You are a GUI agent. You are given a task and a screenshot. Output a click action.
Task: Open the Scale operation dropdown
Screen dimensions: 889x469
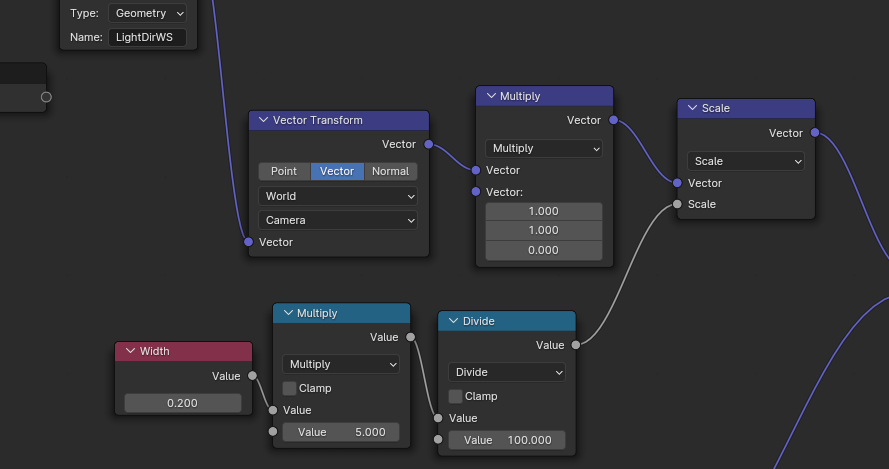pos(745,161)
